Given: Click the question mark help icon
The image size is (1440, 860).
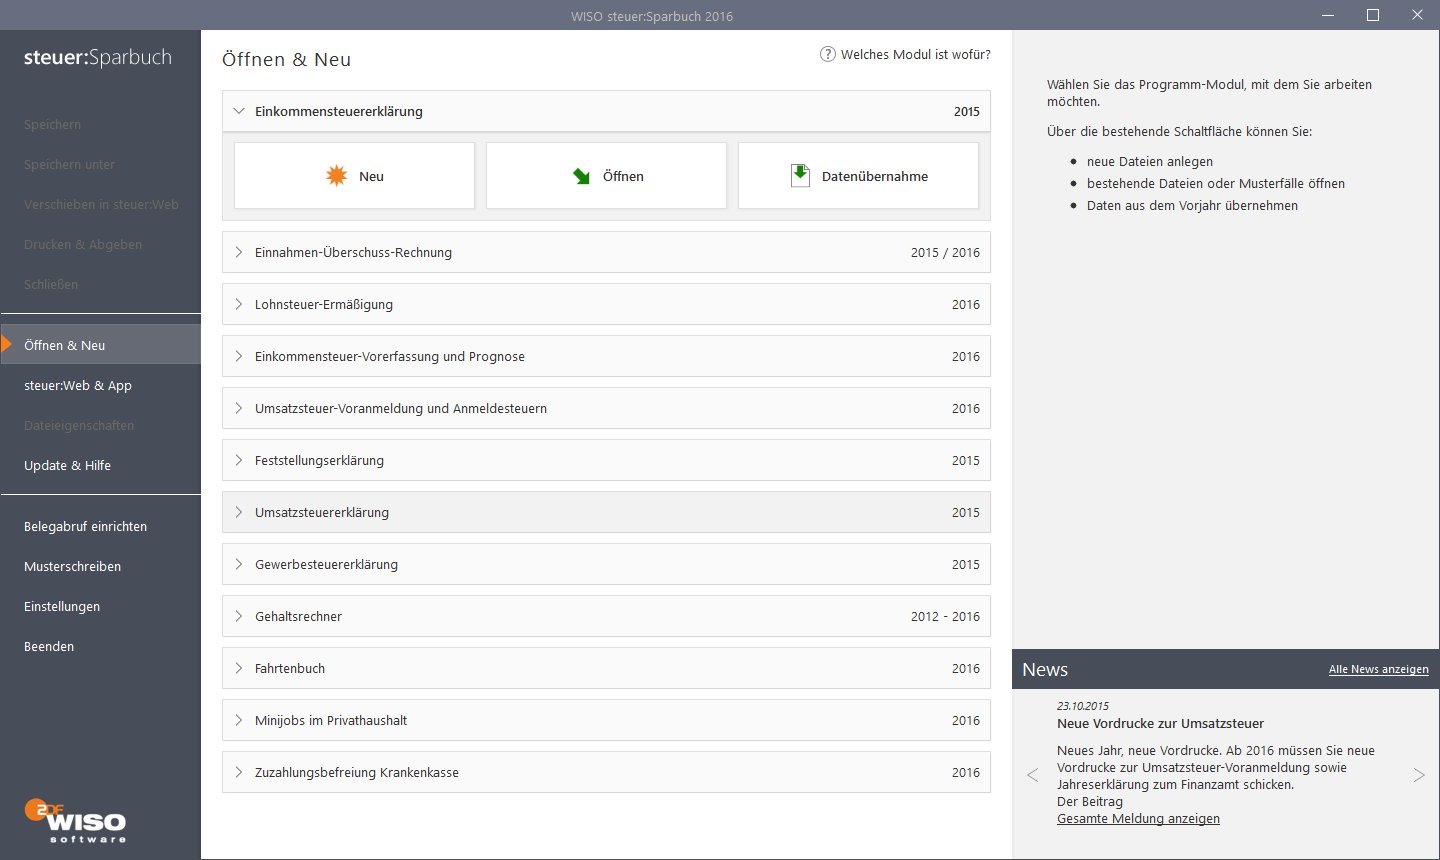Looking at the screenshot, I should (x=828, y=54).
